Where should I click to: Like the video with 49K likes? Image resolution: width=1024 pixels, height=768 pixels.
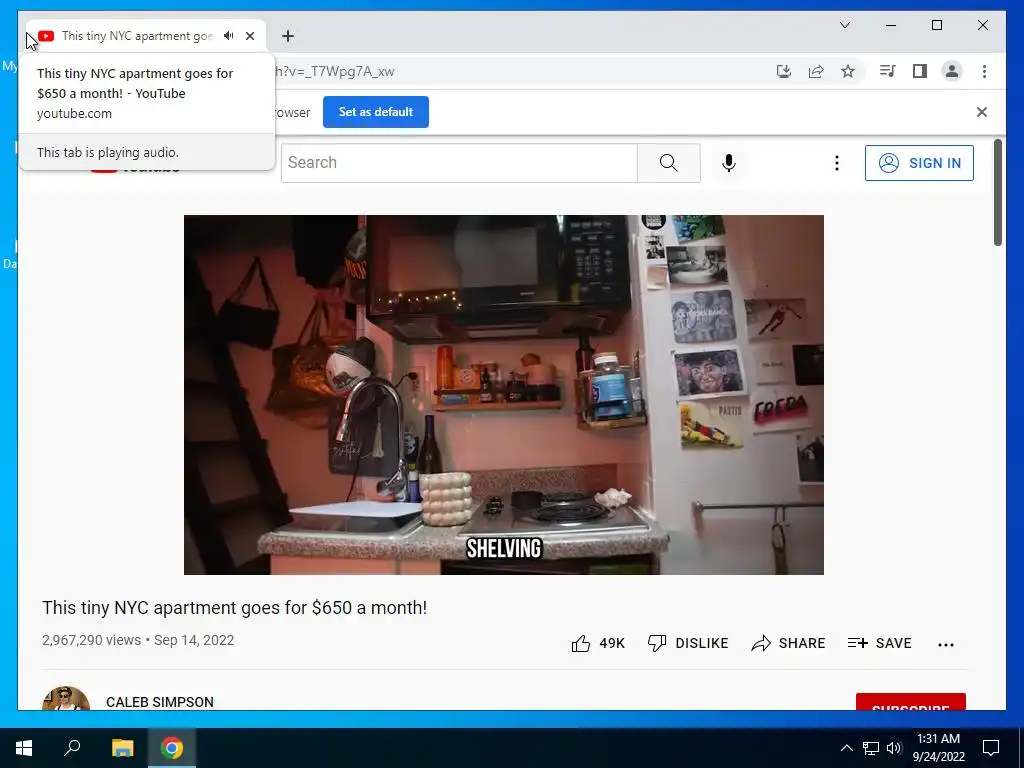pyautogui.click(x=598, y=643)
